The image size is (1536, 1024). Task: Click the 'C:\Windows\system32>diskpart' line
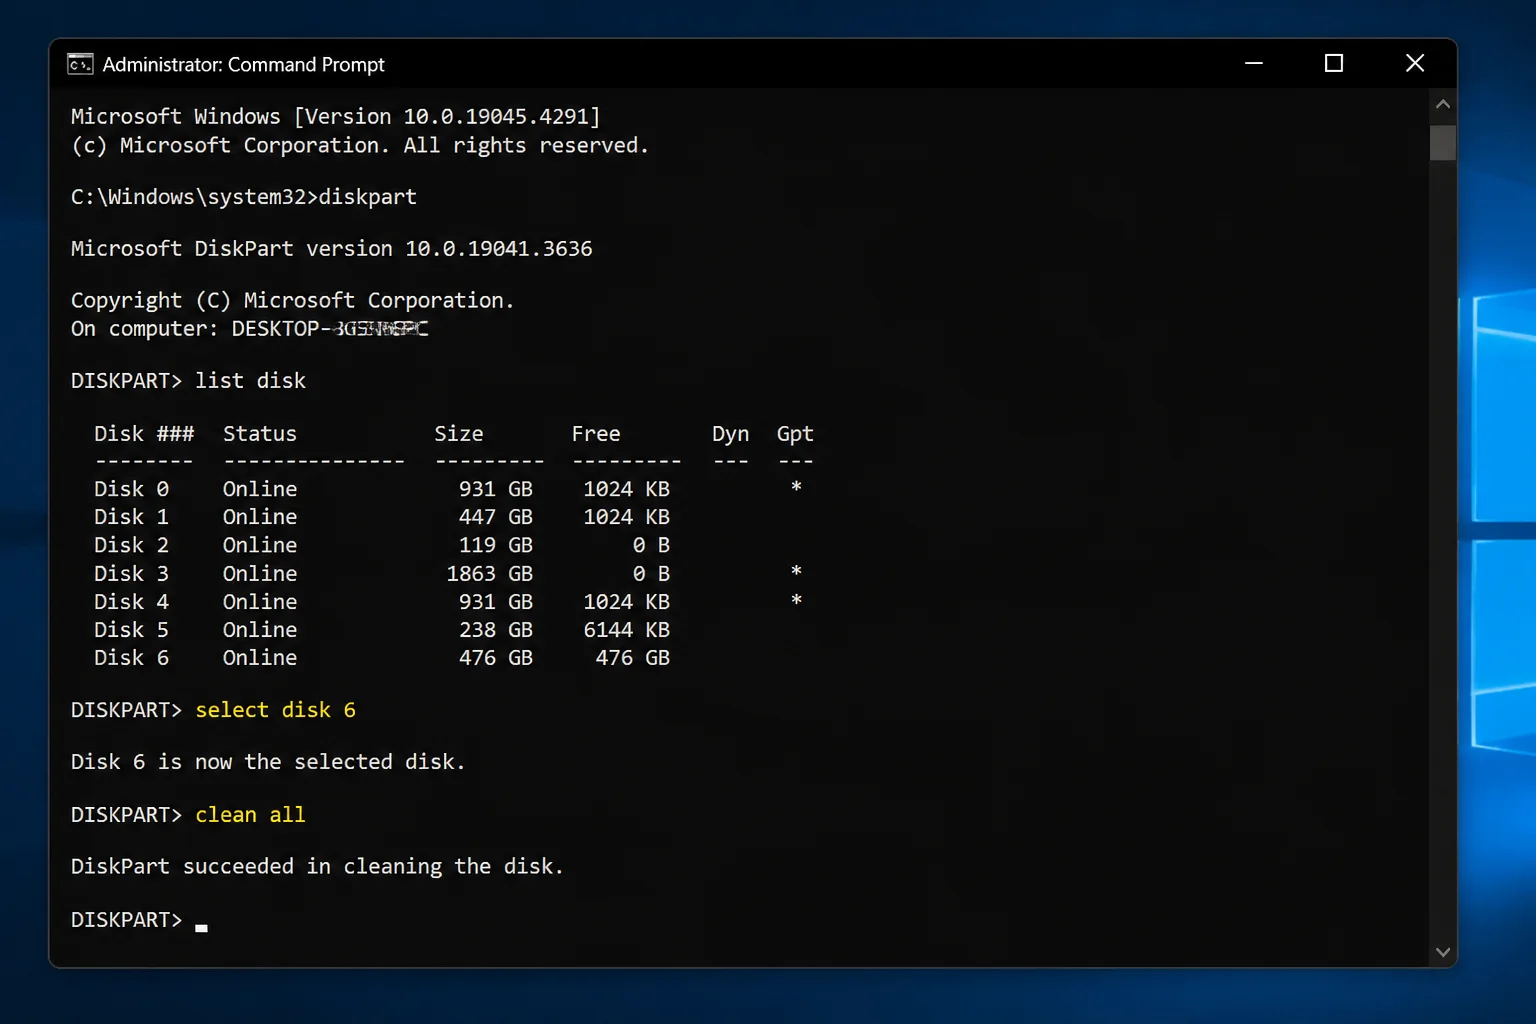tap(244, 197)
